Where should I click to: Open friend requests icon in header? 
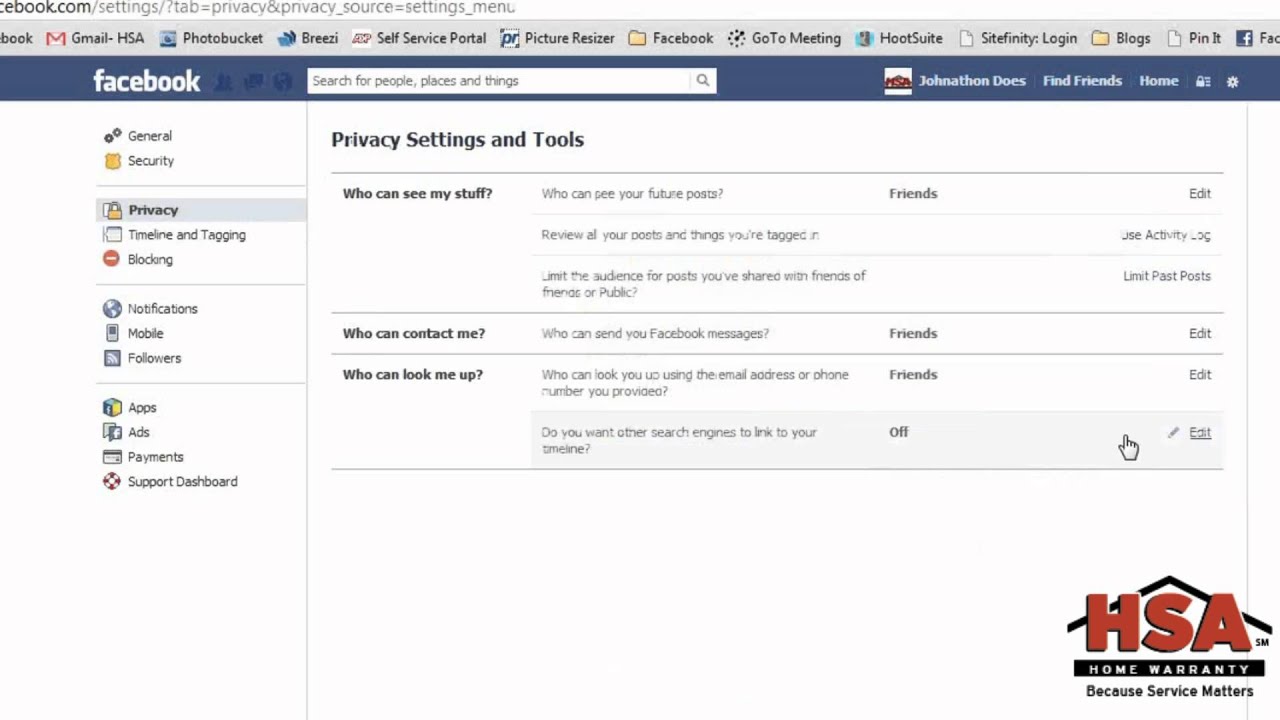click(x=224, y=82)
